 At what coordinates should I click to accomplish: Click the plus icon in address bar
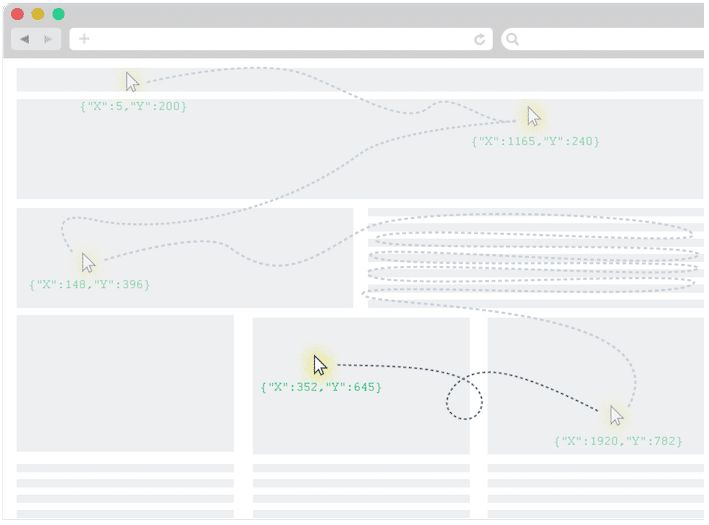84,39
